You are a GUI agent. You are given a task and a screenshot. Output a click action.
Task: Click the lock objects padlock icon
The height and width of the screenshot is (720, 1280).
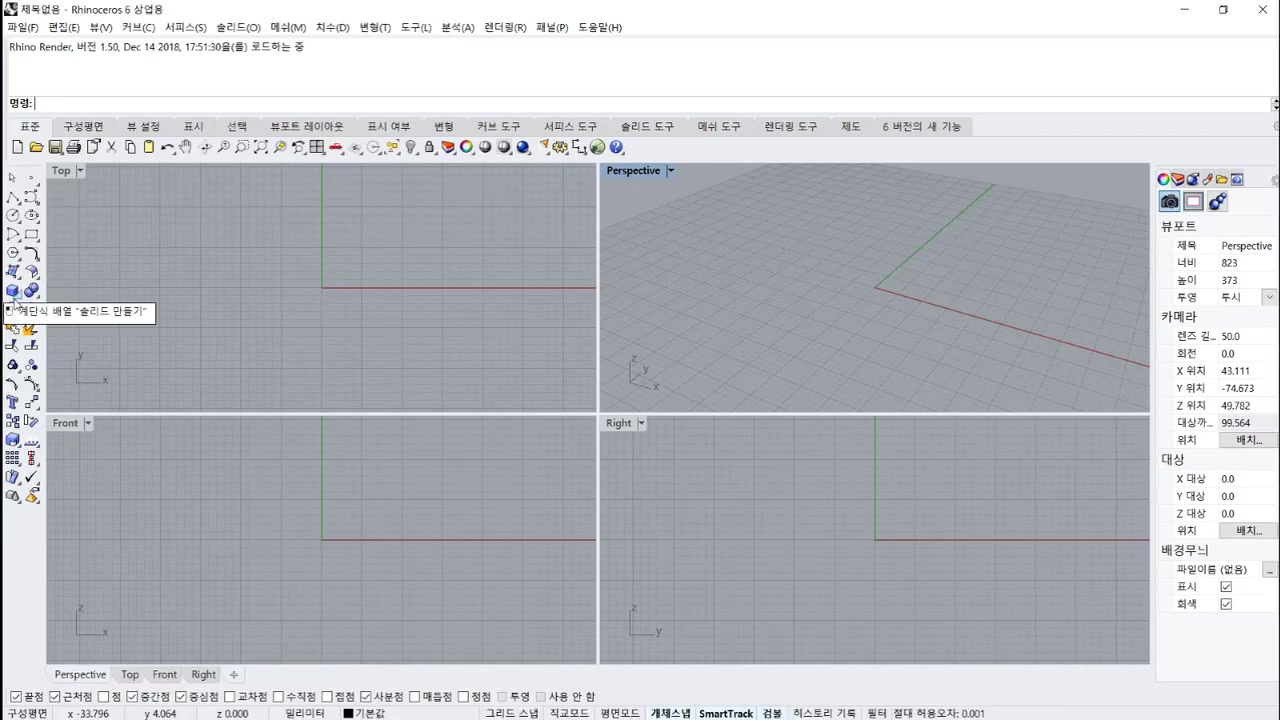click(x=429, y=147)
